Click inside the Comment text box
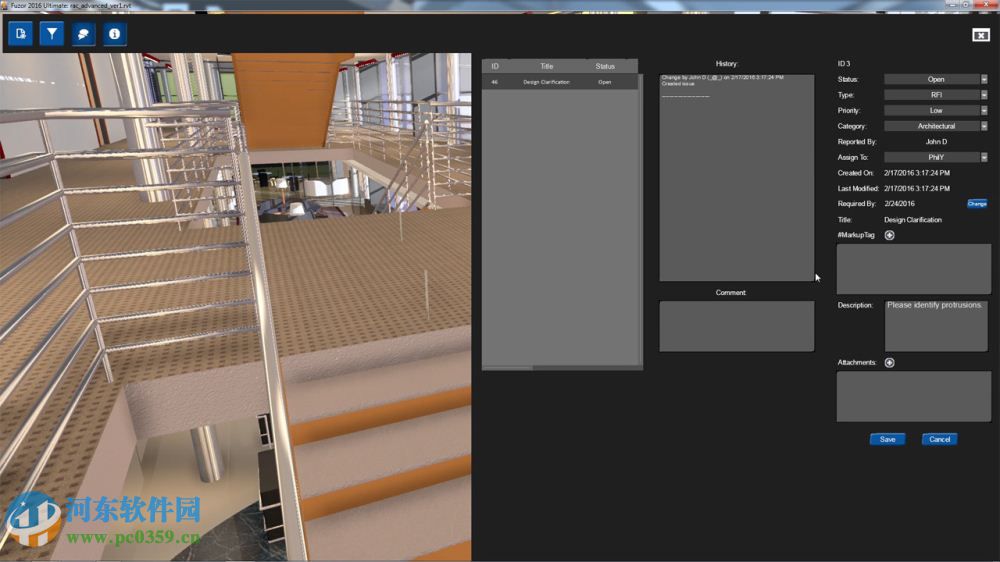The image size is (1000, 562). 737,326
